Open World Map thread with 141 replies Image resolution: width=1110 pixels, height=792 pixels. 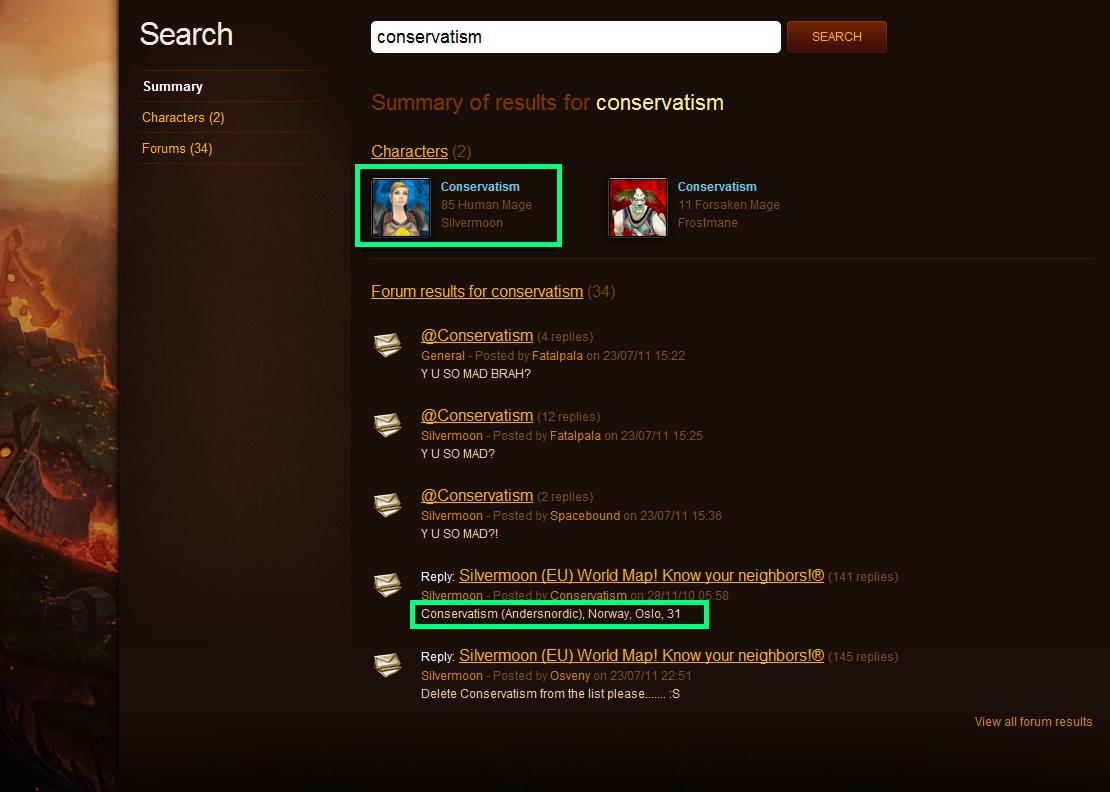point(641,575)
